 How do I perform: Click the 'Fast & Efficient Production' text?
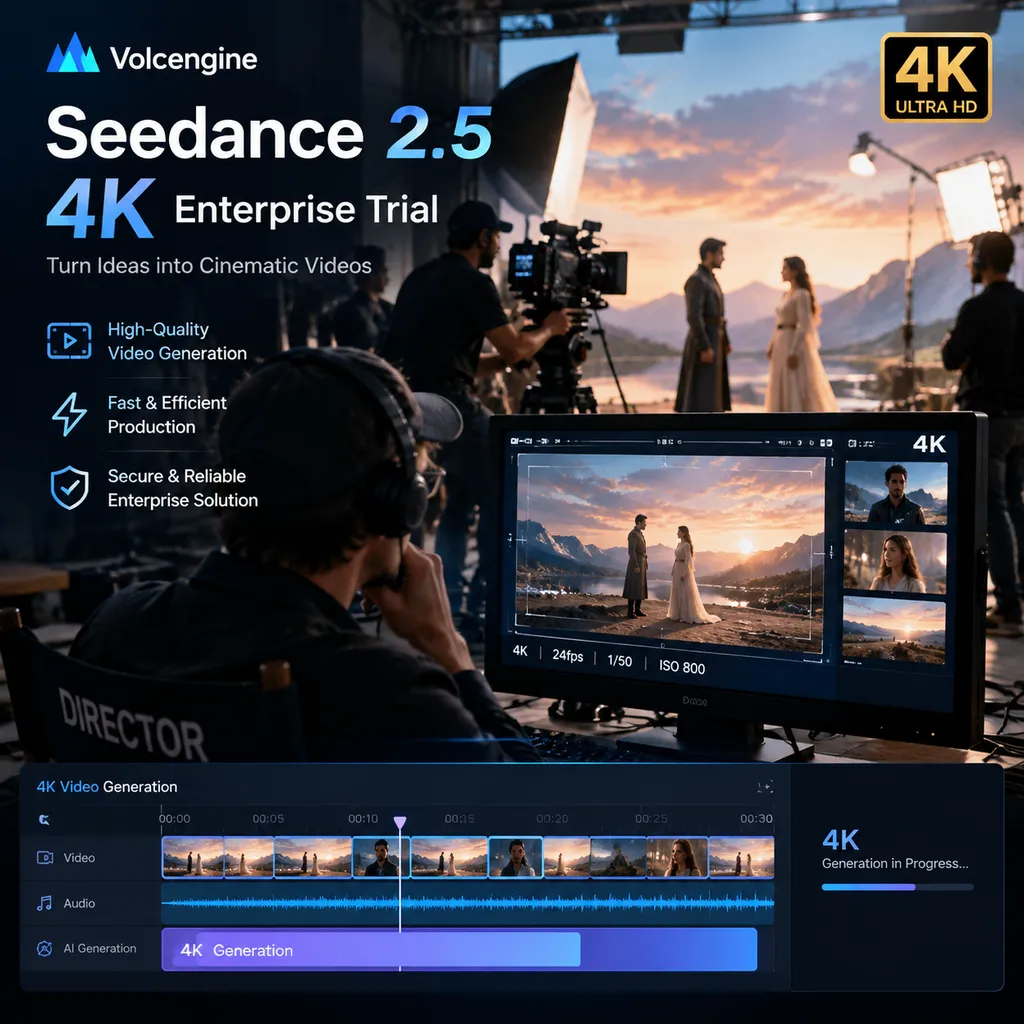coord(167,415)
